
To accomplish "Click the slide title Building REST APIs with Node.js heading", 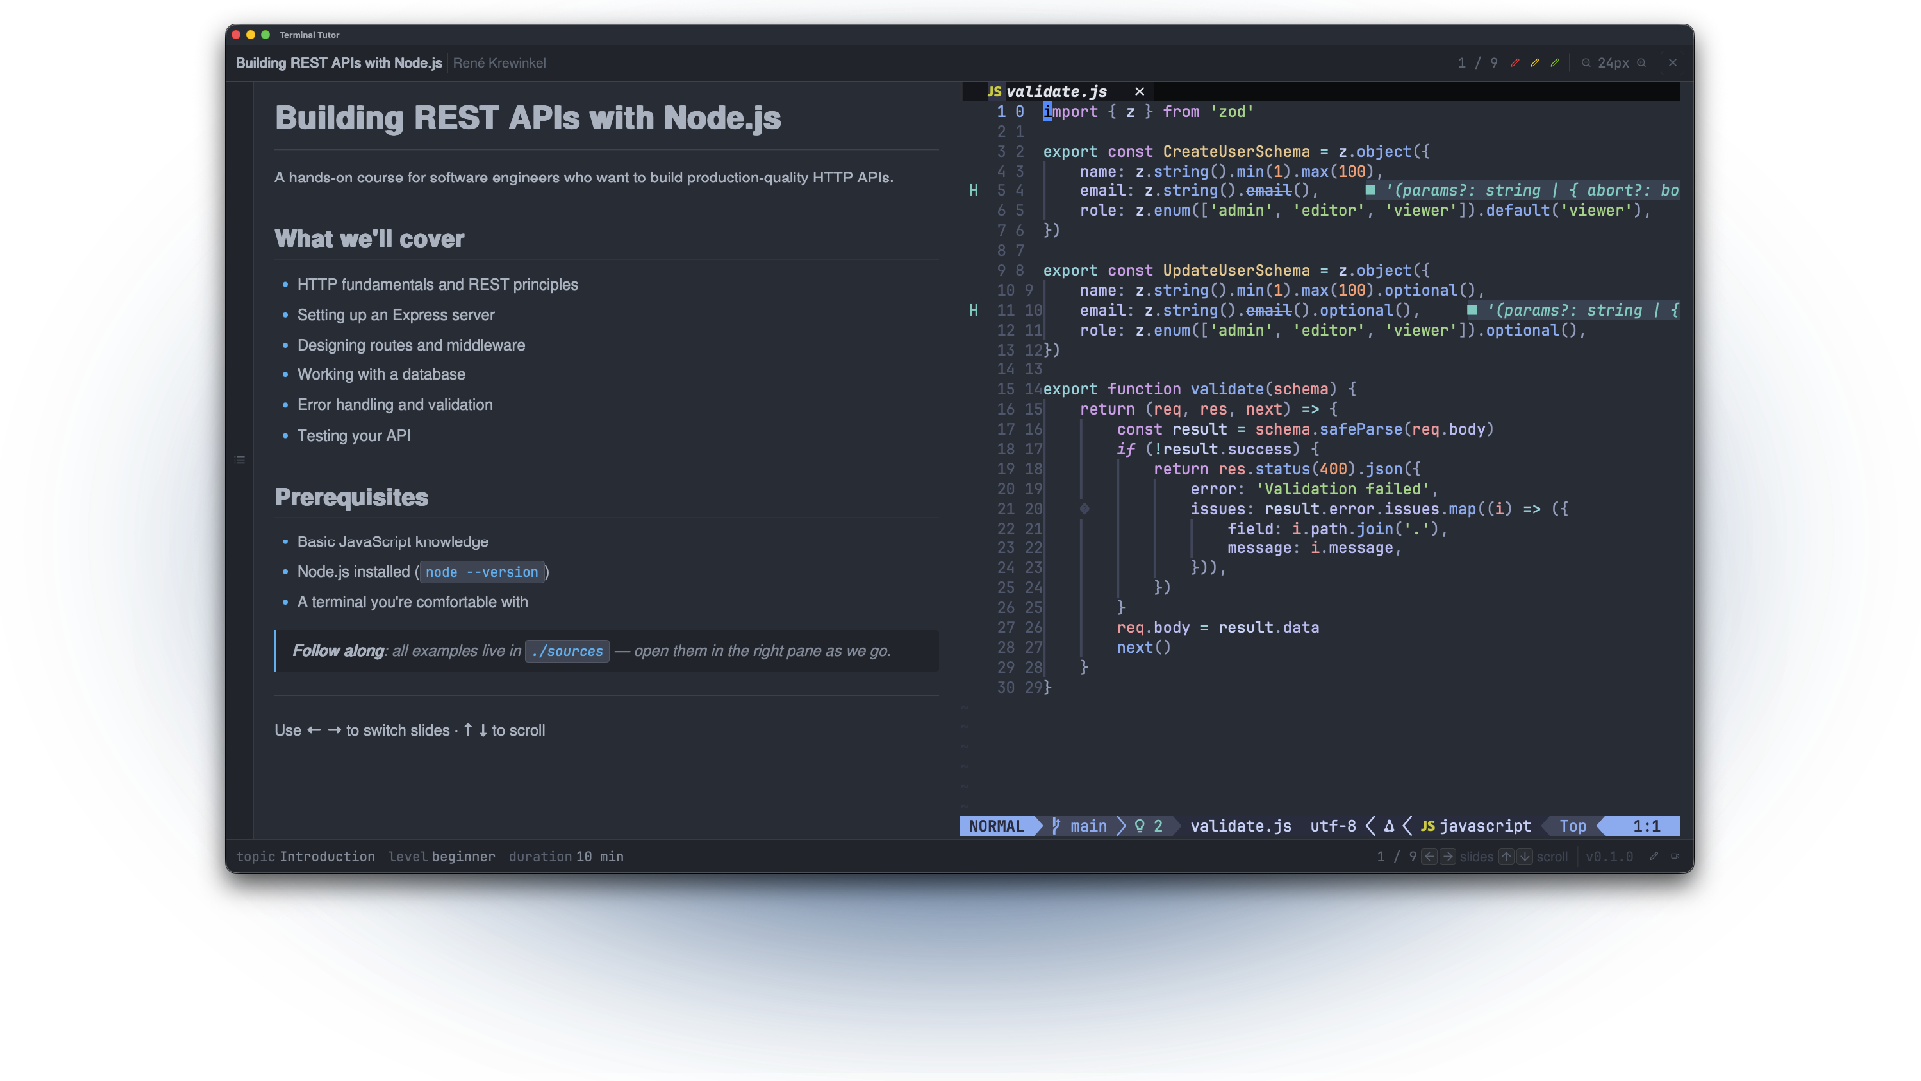I will tap(528, 118).
